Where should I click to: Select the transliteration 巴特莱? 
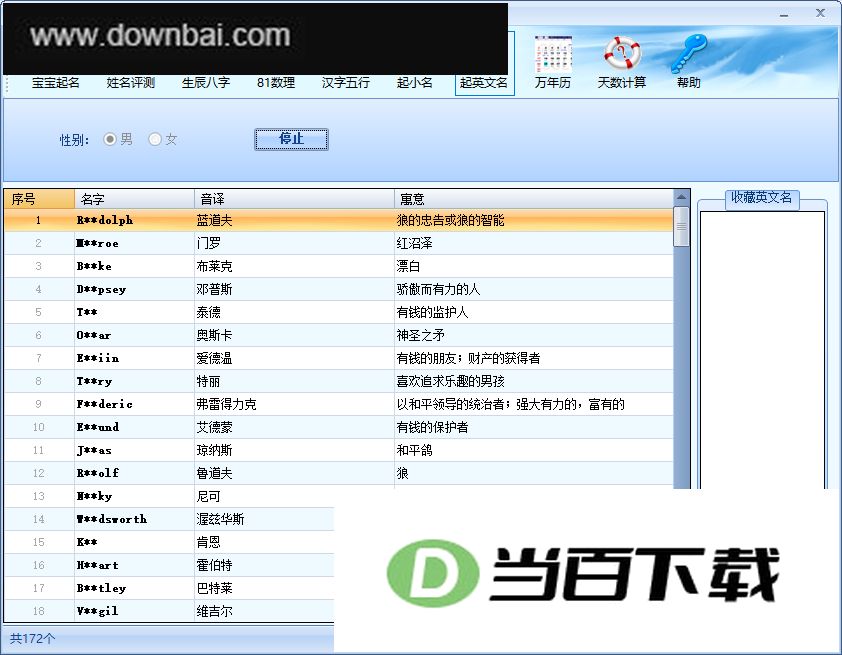click(x=214, y=588)
